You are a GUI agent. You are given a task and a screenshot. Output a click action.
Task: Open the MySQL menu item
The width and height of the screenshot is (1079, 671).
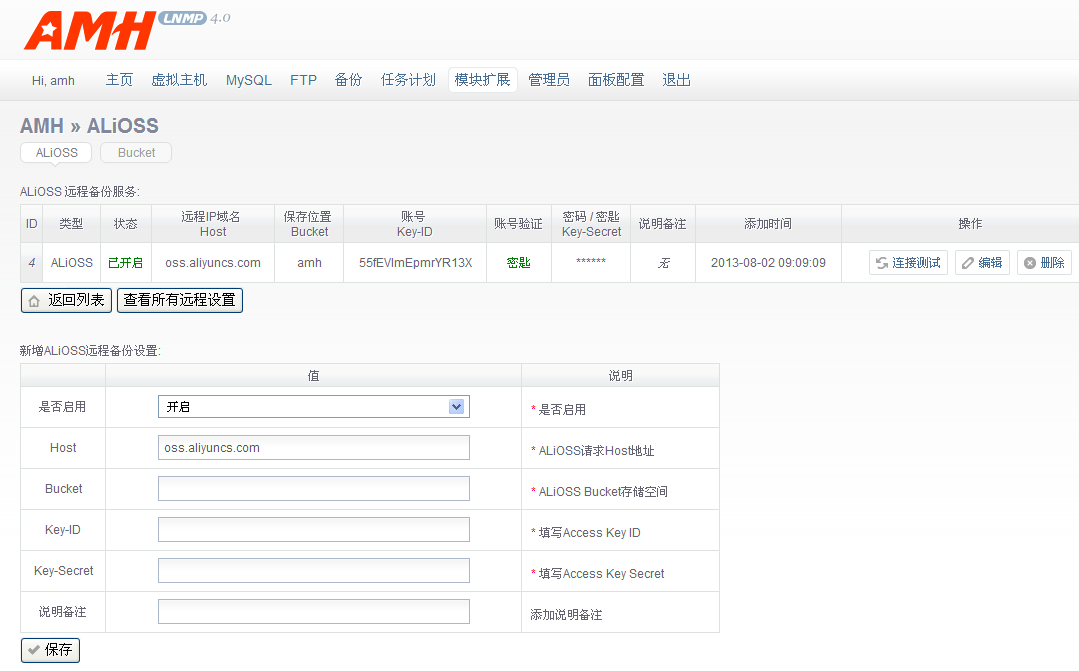pyautogui.click(x=249, y=80)
